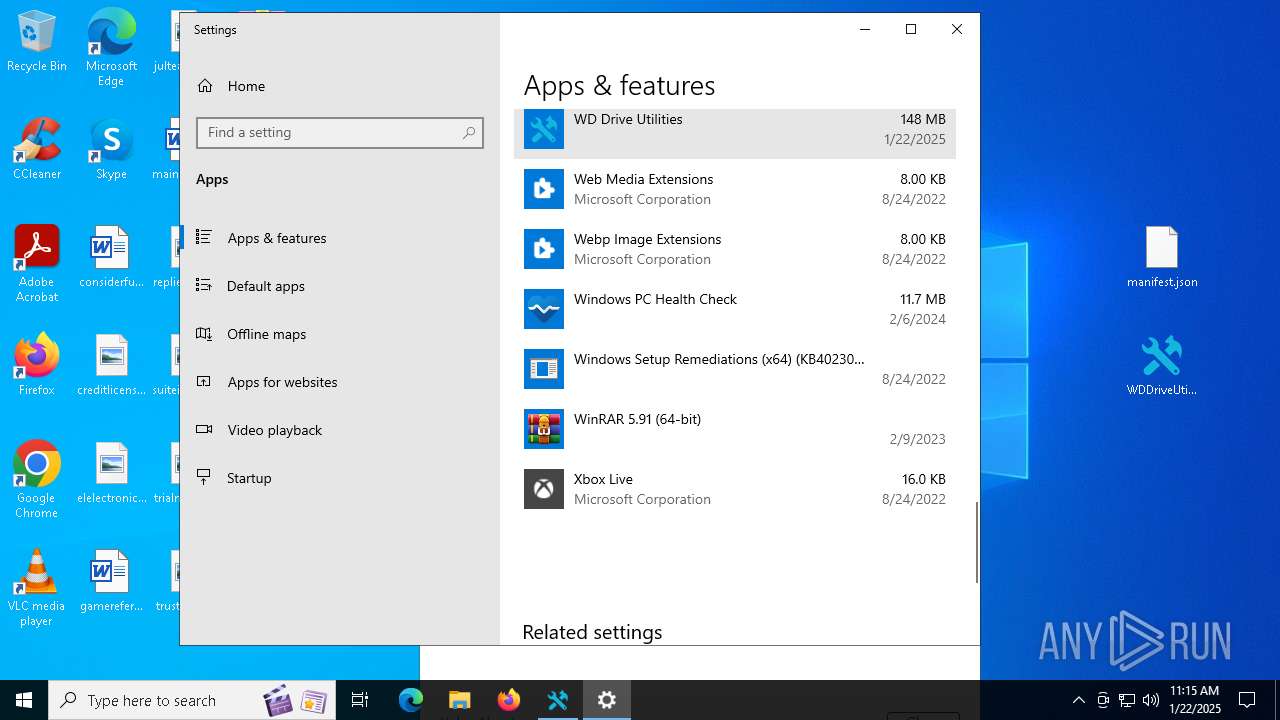Viewport: 1280px width, 720px height.
Task: Select Firefox desktop shortcut
Action: 37,365
